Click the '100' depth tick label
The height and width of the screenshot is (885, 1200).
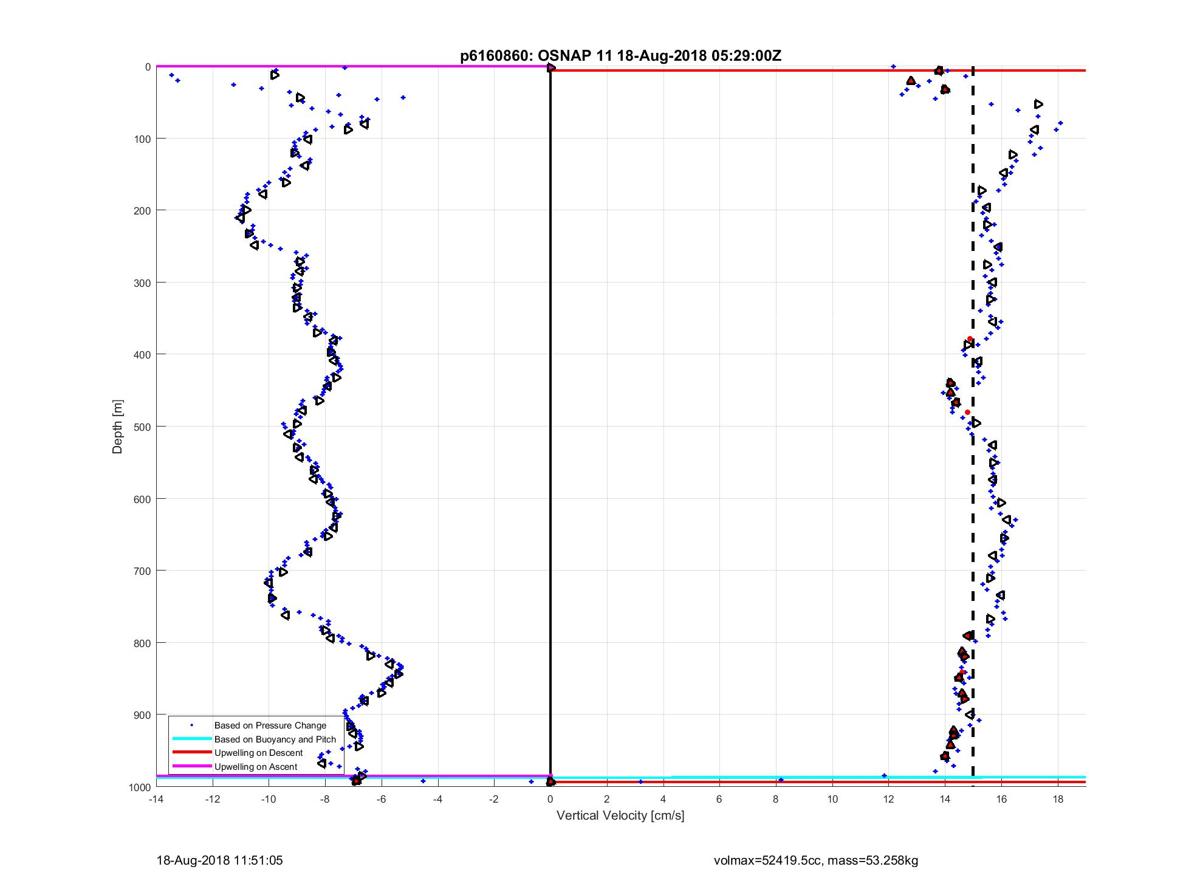141,139
